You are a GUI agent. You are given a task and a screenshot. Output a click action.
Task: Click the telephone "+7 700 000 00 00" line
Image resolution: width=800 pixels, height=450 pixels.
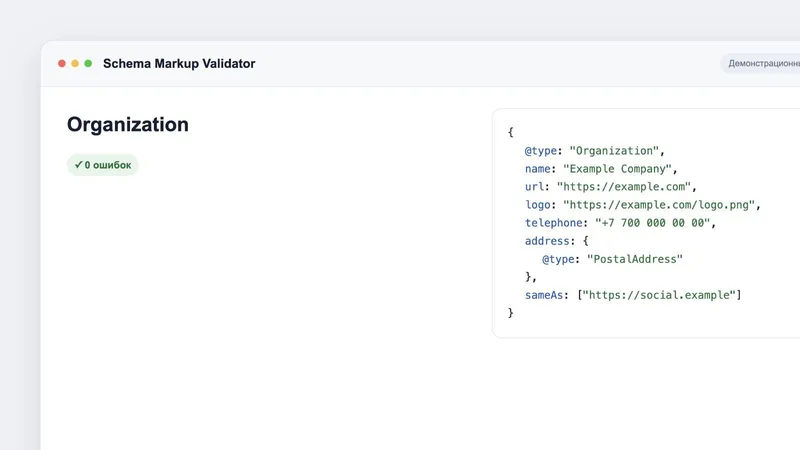(620, 223)
